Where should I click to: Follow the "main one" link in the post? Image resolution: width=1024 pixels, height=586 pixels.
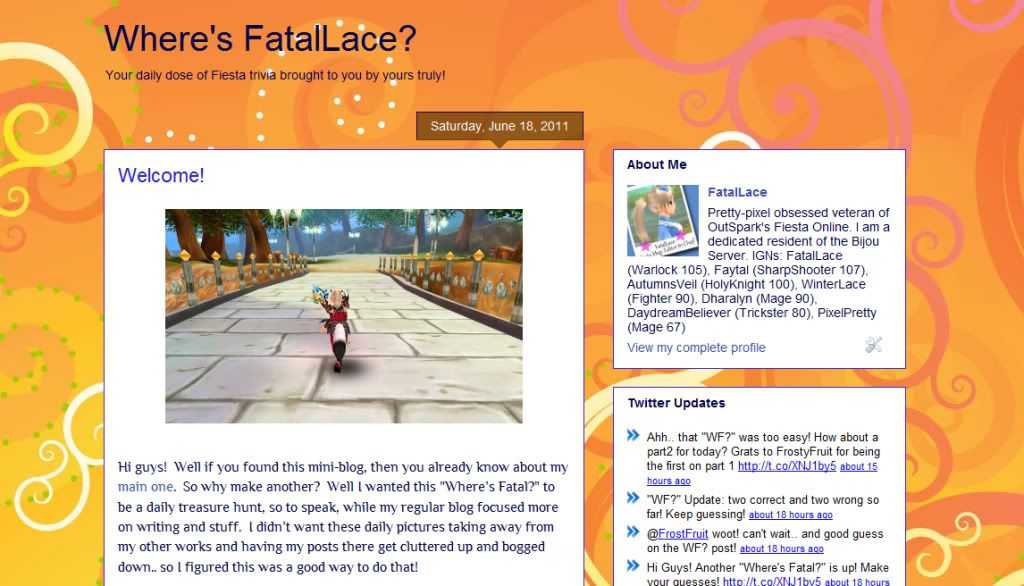pos(145,487)
